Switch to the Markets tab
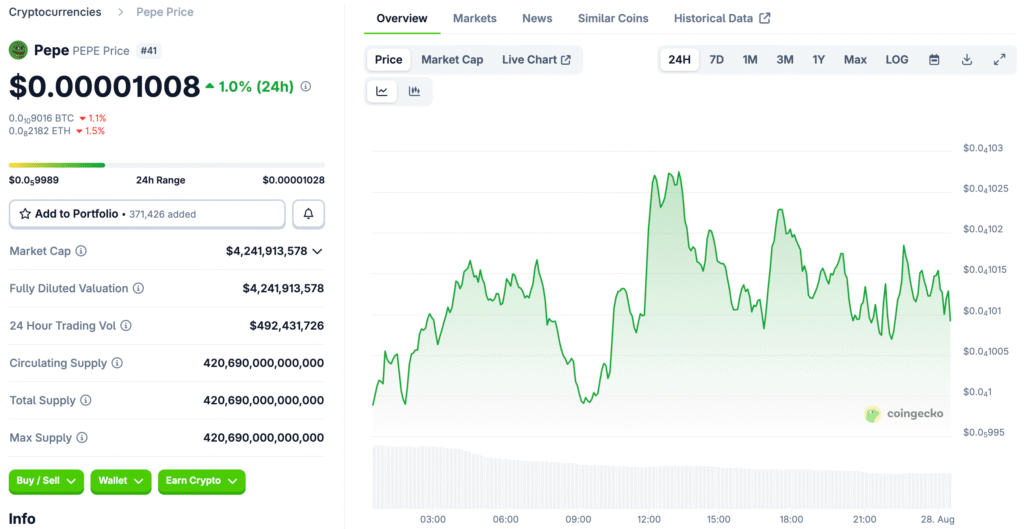The height and width of the screenshot is (529, 1024). 475,18
